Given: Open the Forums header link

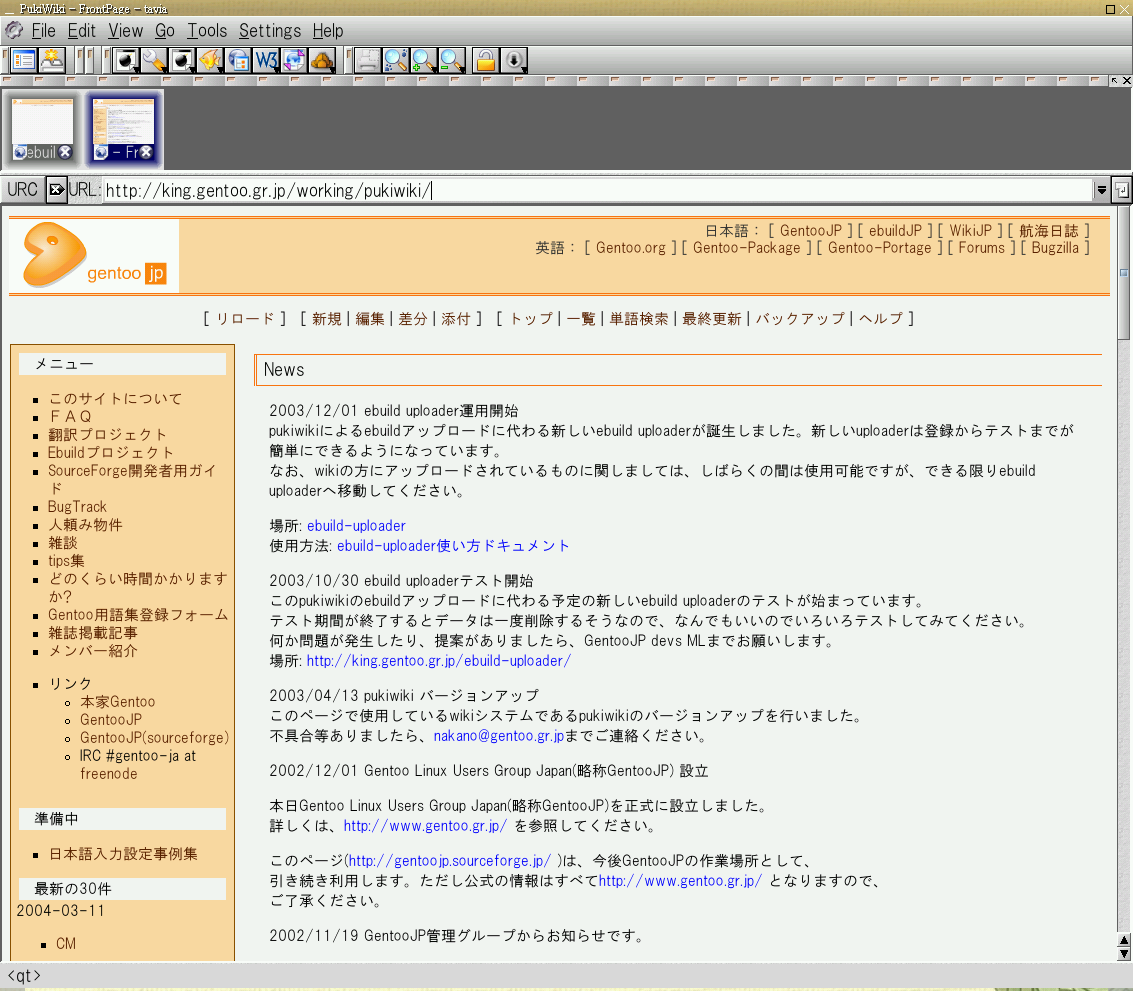Looking at the screenshot, I should (981, 248).
